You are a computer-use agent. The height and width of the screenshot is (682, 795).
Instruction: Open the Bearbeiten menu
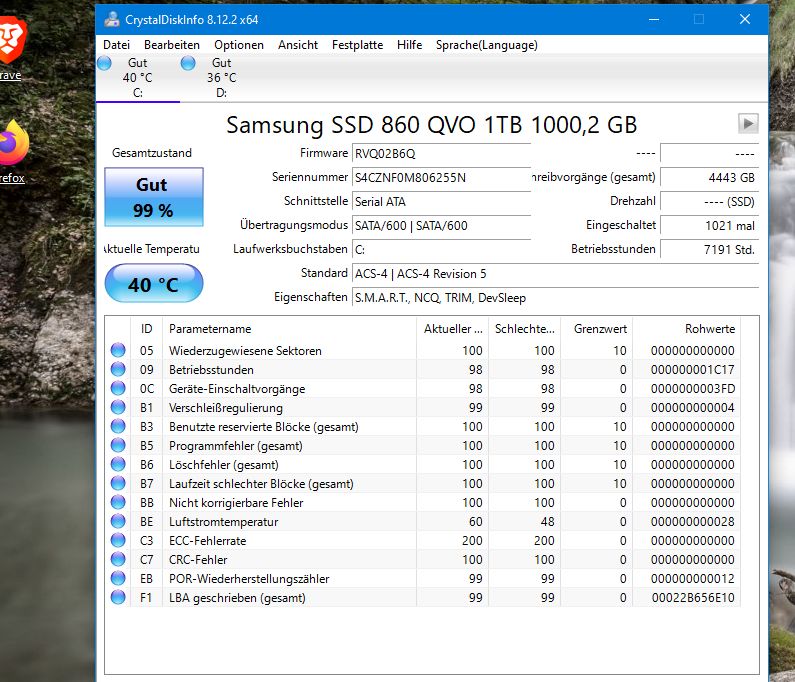click(x=171, y=45)
